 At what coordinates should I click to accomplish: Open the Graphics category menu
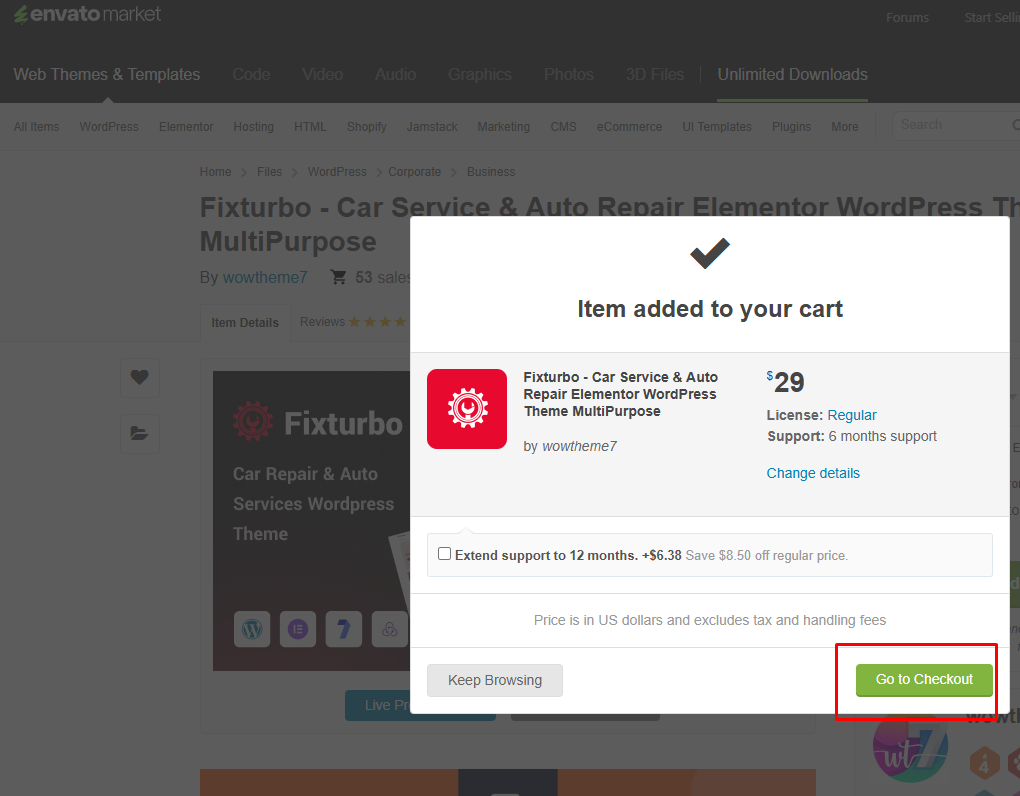click(480, 75)
